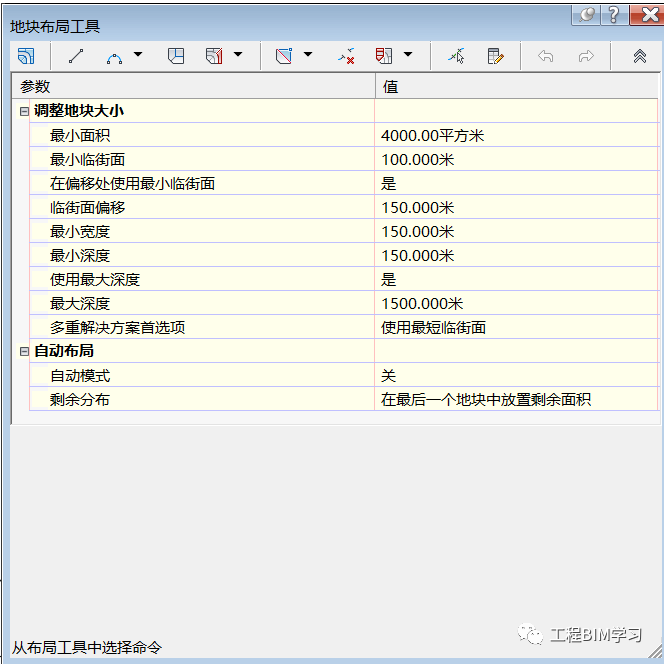Click the resize grip at window corner

(656, 652)
